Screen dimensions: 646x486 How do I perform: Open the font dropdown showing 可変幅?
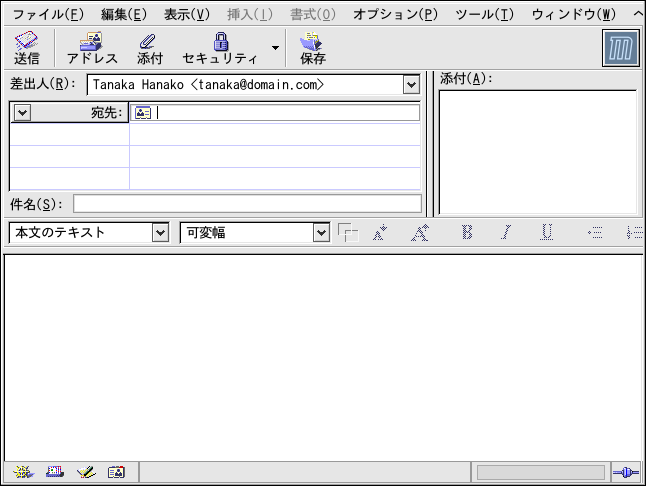pos(321,233)
